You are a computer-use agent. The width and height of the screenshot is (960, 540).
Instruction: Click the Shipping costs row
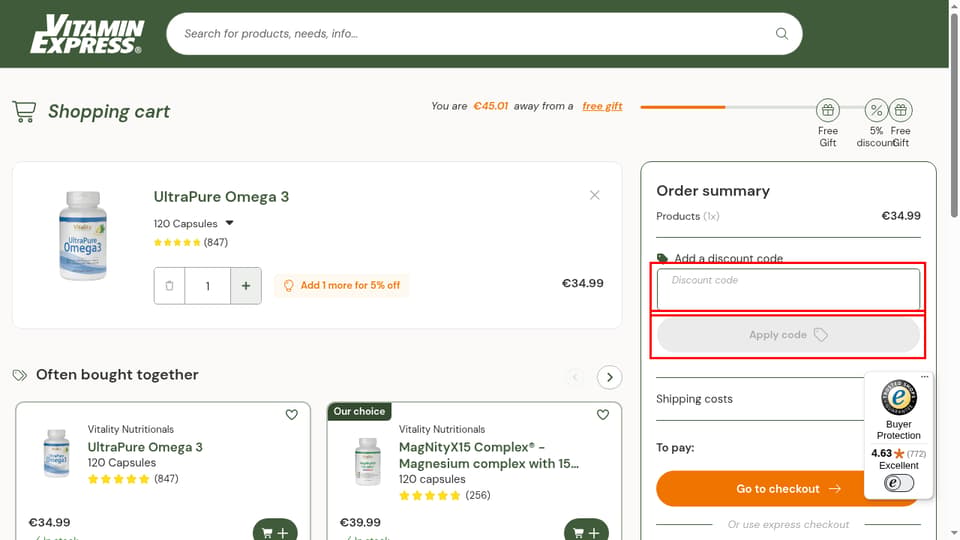point(788,399)
